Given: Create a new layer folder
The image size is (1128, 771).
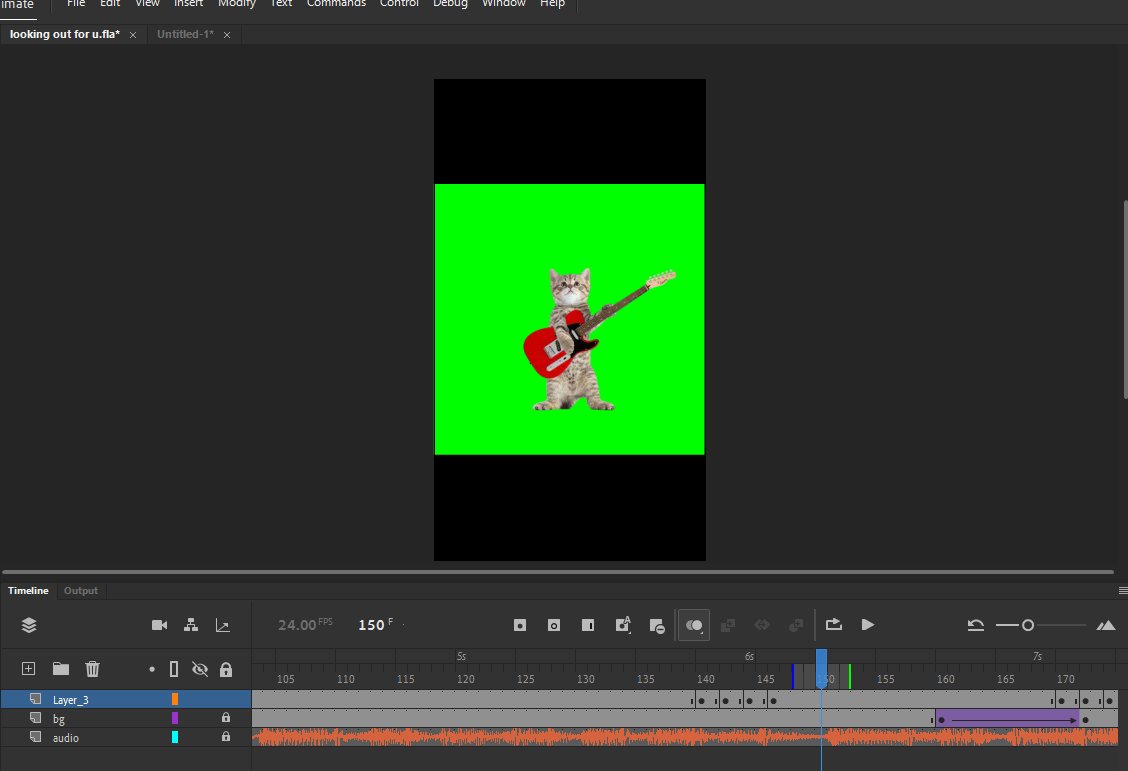Looking at the screenshot, I should point(61,669).
